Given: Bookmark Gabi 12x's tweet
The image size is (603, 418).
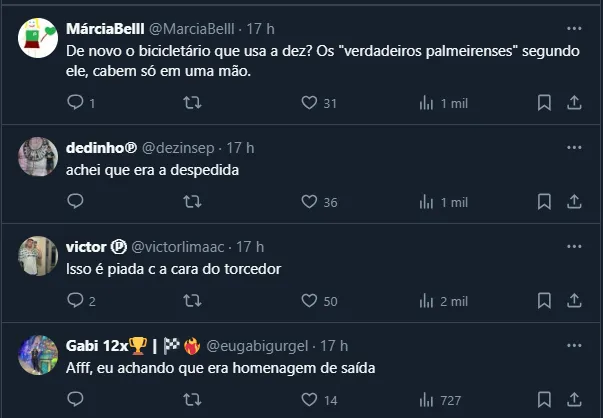Looking at the screenshot, I should coord(544,400).
